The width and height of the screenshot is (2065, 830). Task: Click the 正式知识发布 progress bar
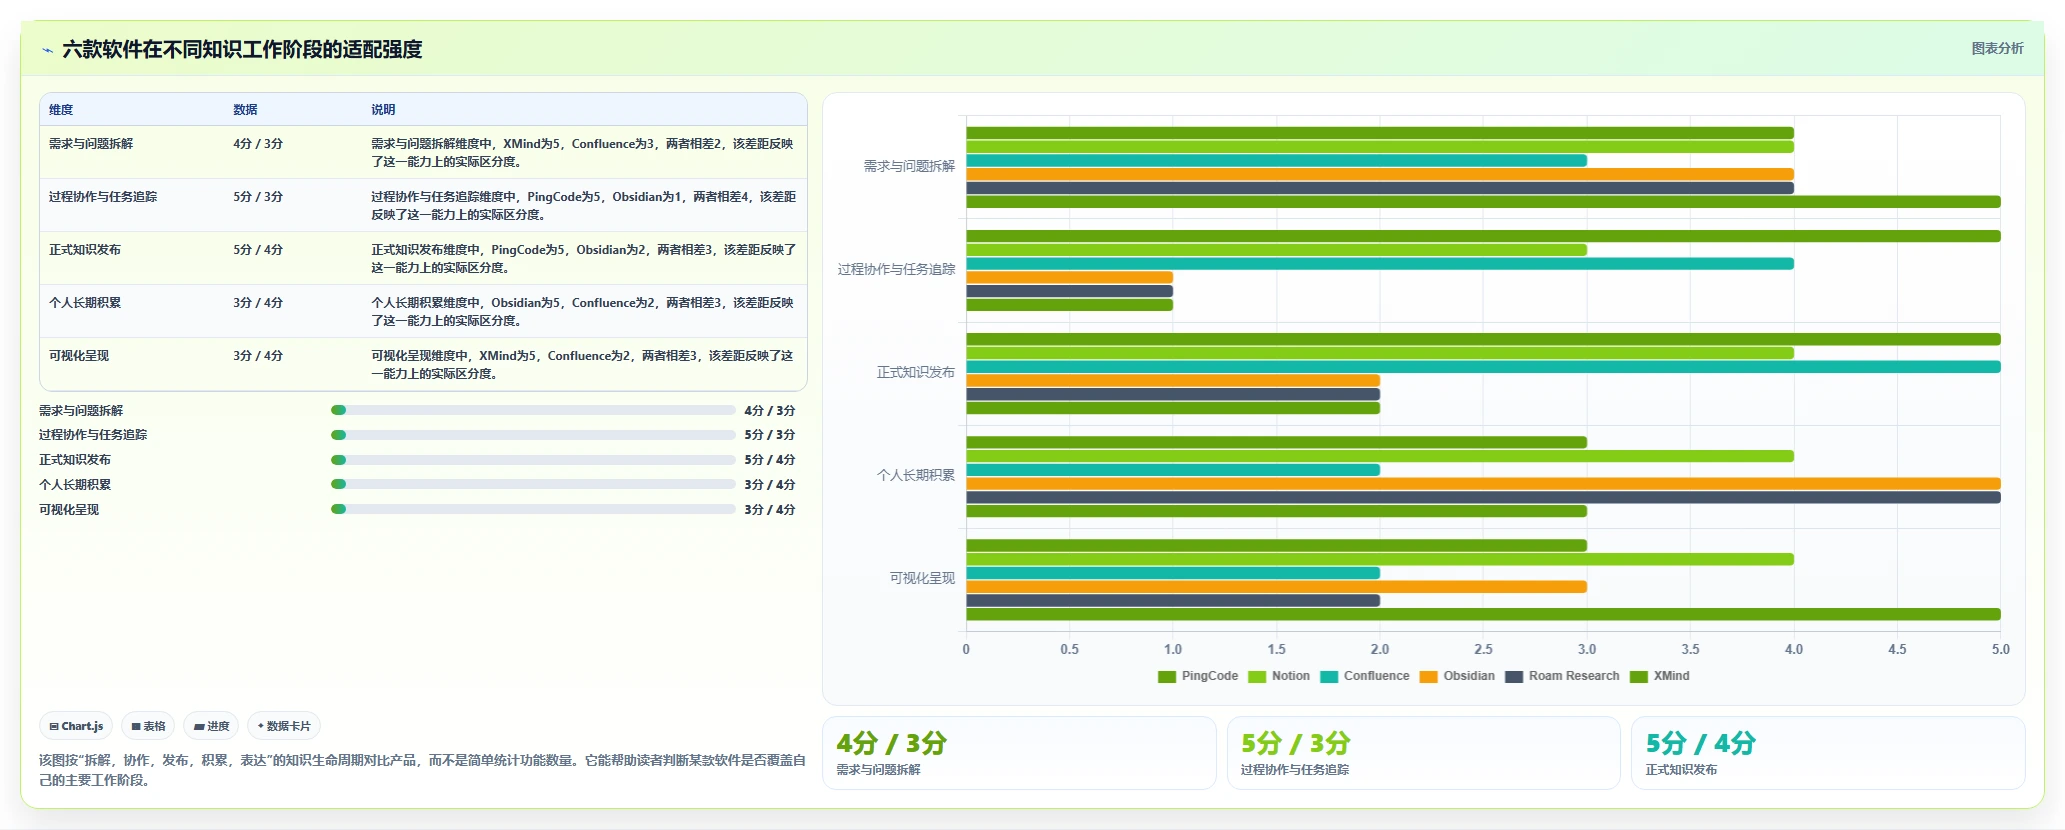click(533, 460)
